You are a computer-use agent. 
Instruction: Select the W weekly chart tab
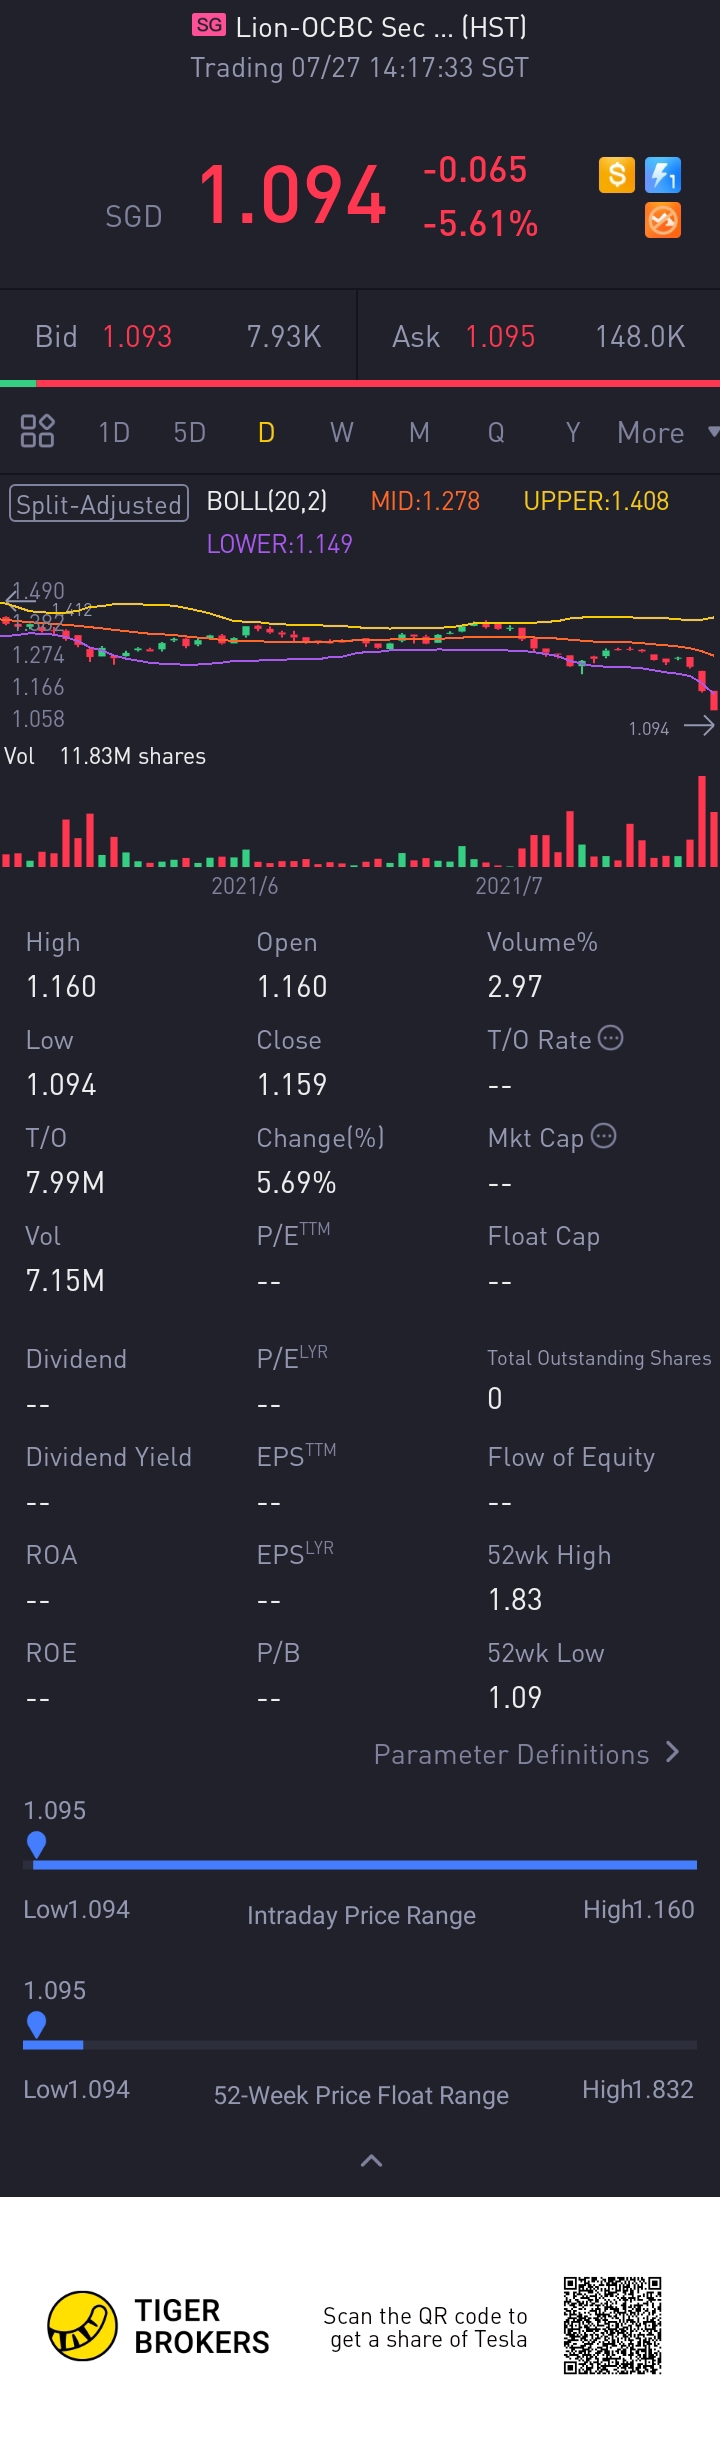(x=342, y=432)
